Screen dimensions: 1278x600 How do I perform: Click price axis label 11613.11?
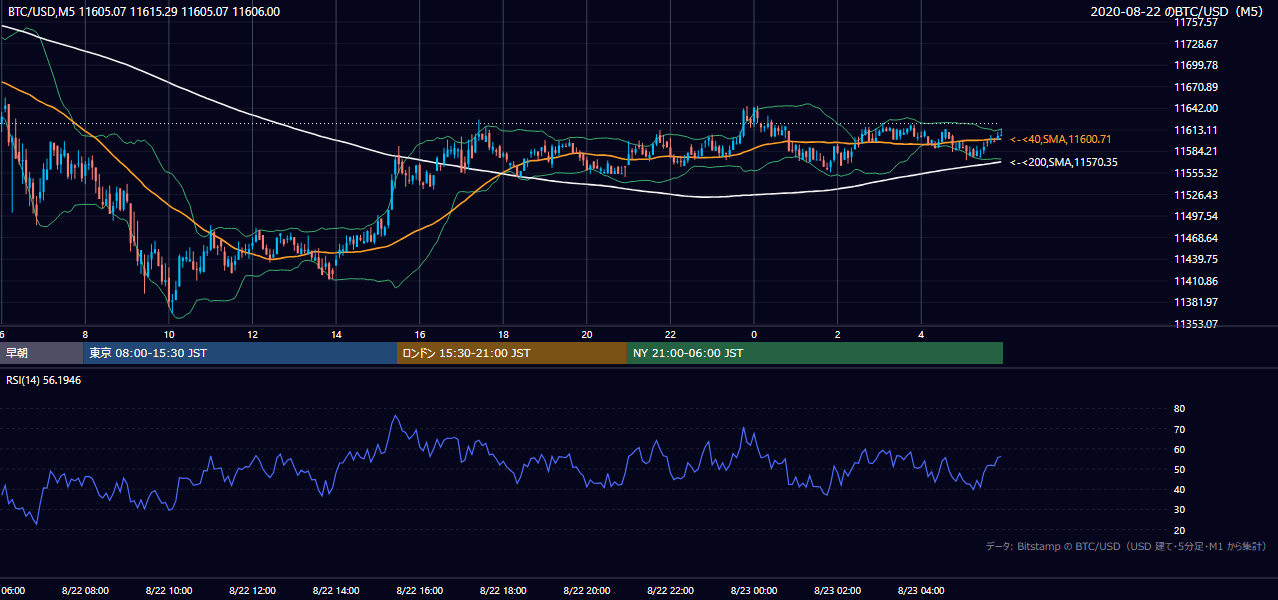coord(1195,130)
